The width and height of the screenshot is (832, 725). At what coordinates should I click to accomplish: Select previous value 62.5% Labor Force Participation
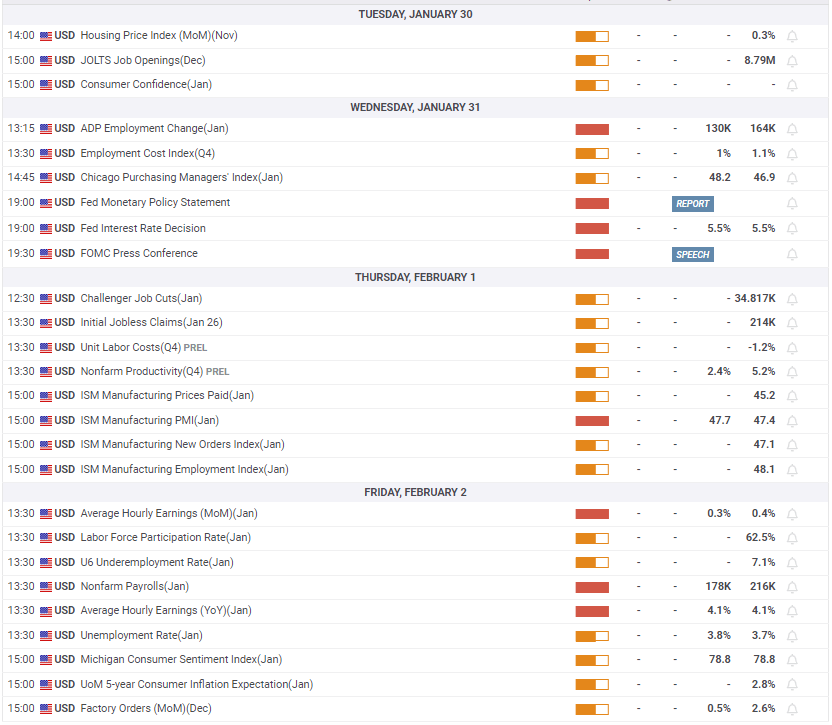760,538
